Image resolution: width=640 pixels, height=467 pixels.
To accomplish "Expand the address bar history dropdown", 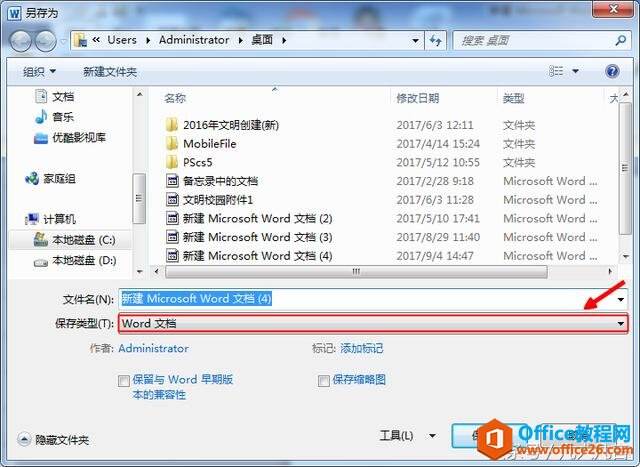I will click(x=415, y=40).
